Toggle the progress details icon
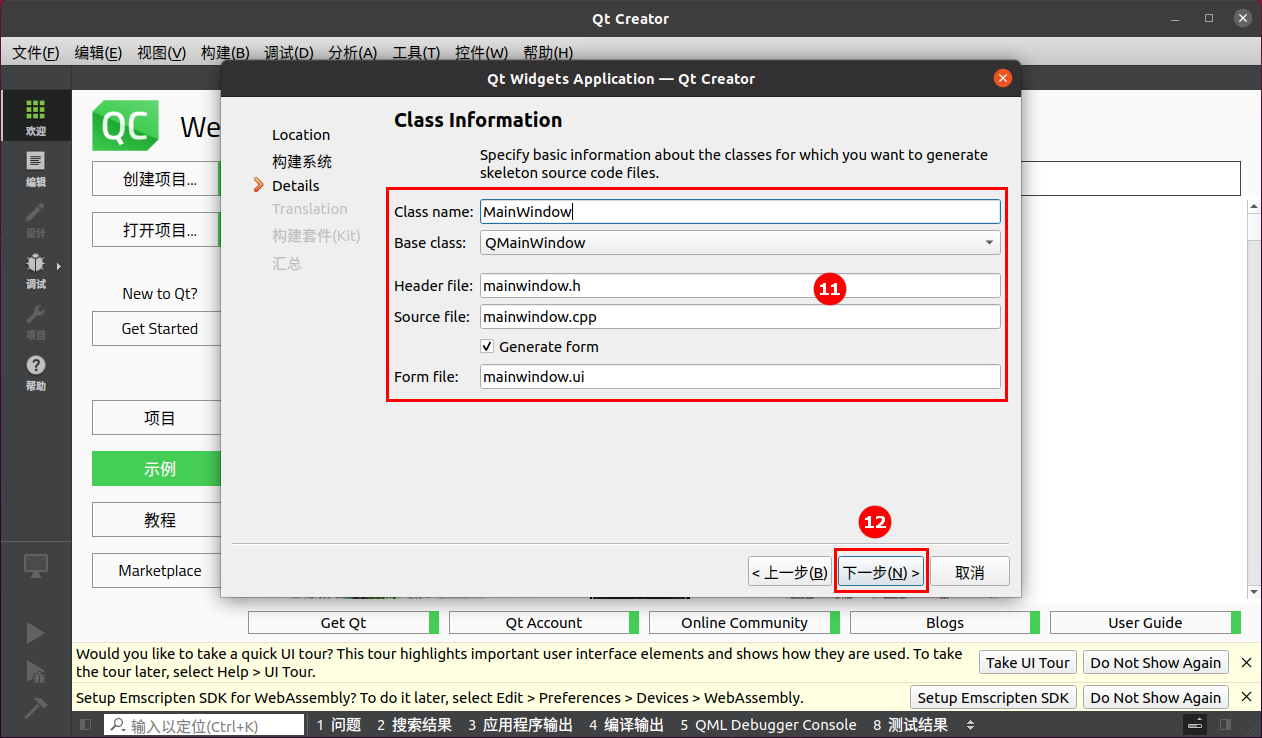 pos(1196,725)
